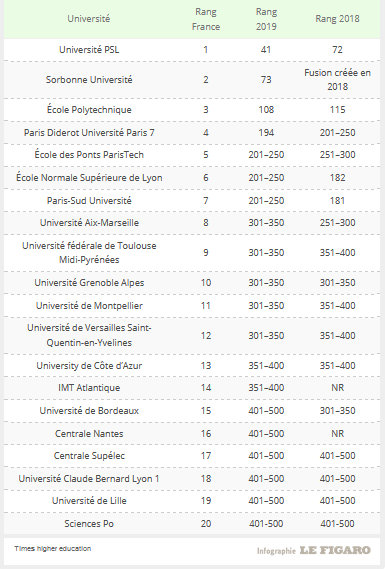Select the Centrale Nantes row

192,434
